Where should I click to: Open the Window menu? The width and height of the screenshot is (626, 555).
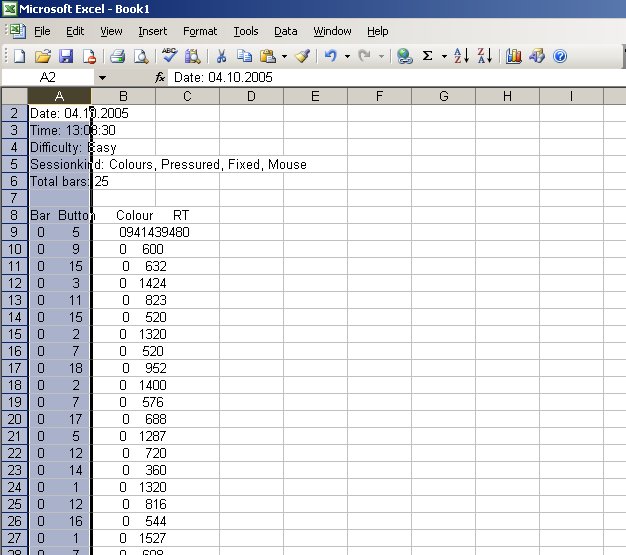click(x=332, y=31)
